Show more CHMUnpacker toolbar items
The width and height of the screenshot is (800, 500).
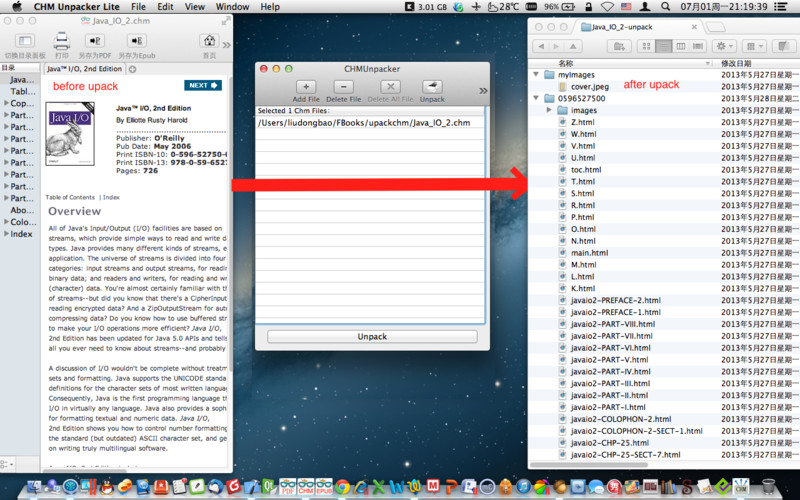(x=483, y=91)
